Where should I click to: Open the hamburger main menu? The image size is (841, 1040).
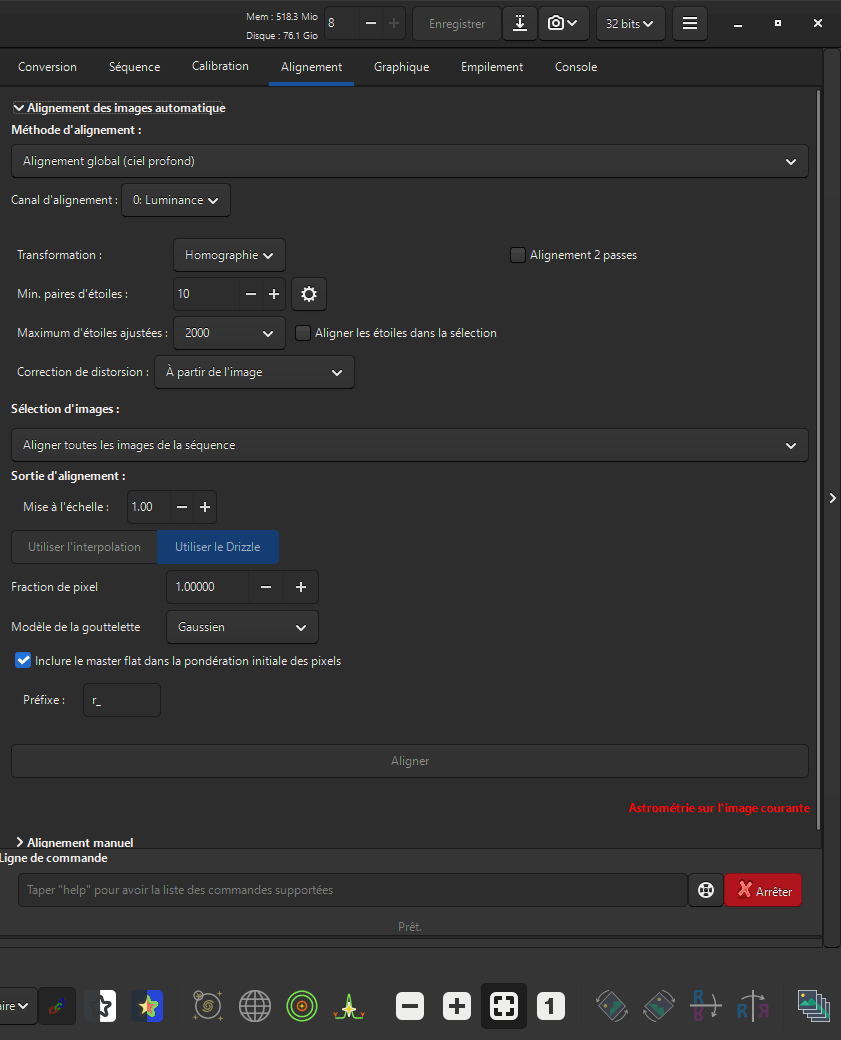pos(690,24)
